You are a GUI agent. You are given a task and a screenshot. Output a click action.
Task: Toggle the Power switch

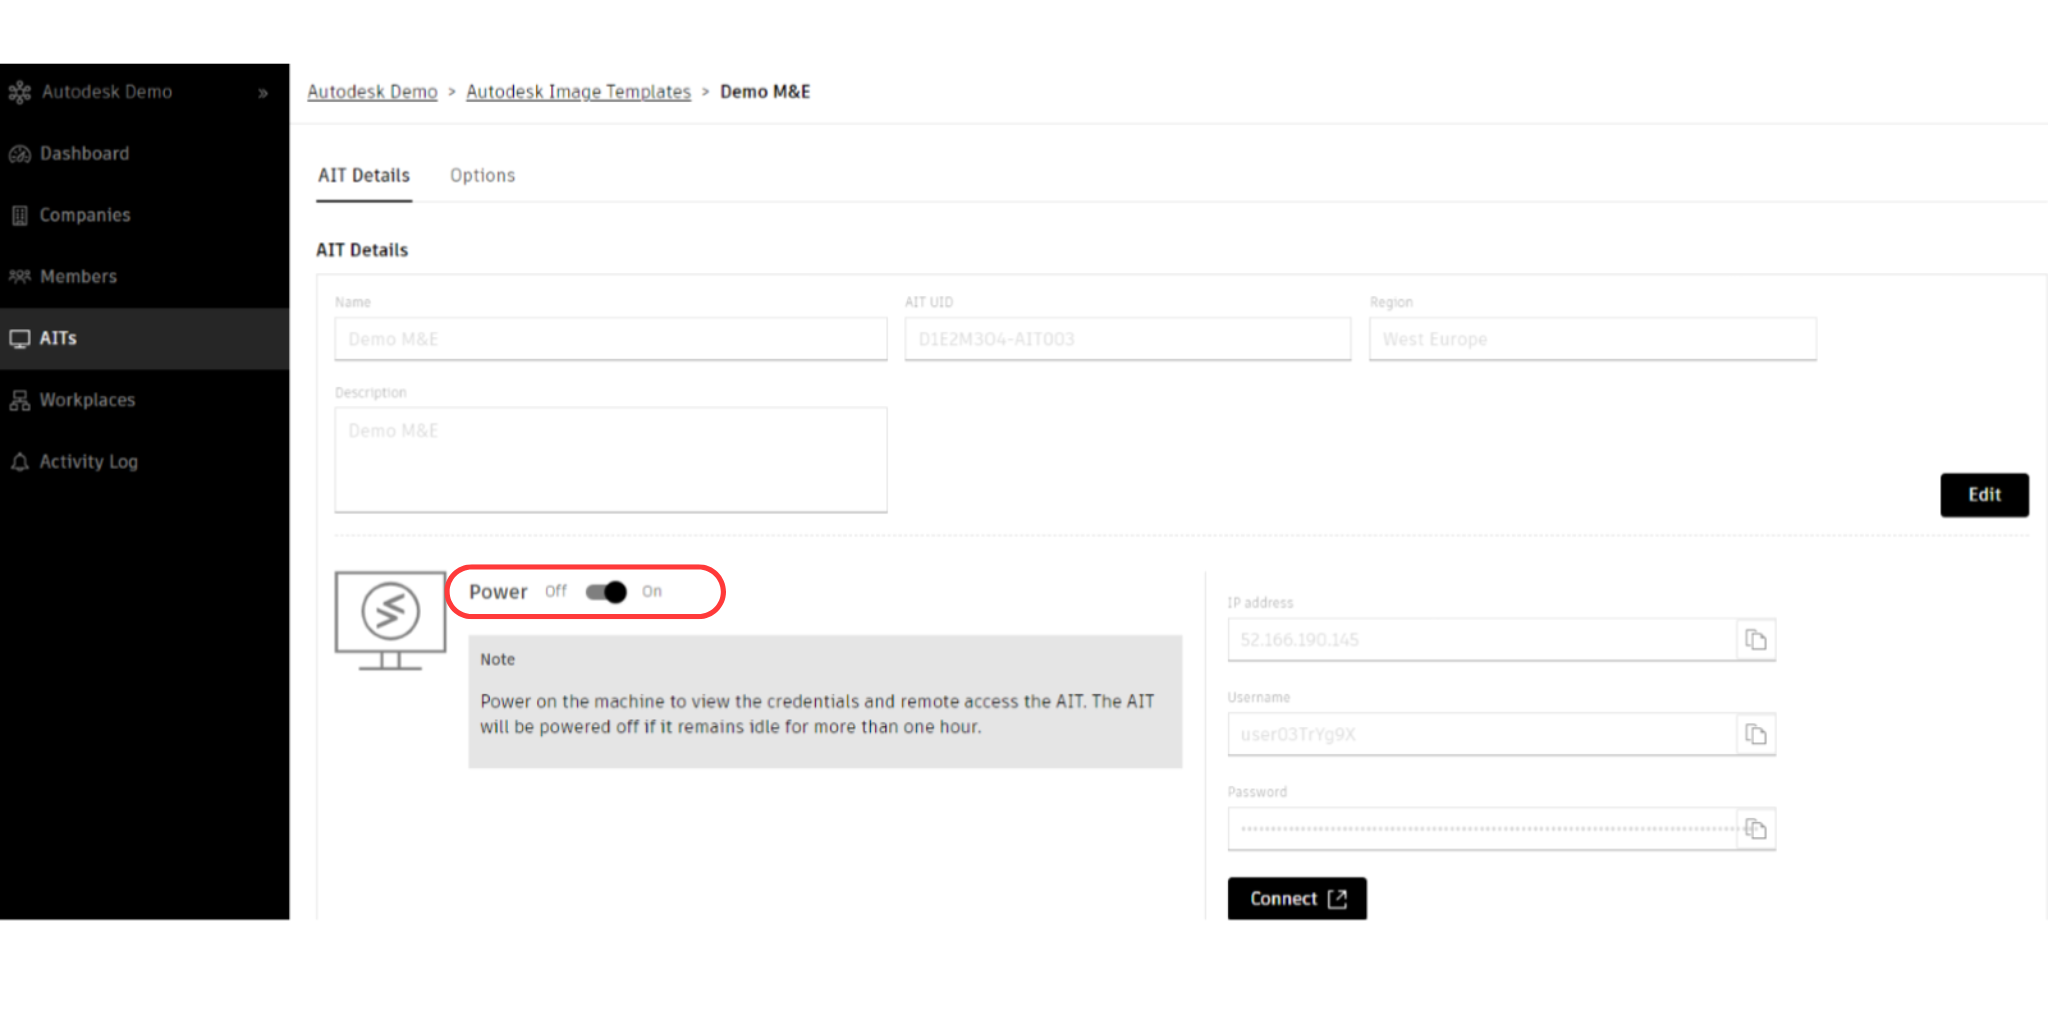point(606,592)
